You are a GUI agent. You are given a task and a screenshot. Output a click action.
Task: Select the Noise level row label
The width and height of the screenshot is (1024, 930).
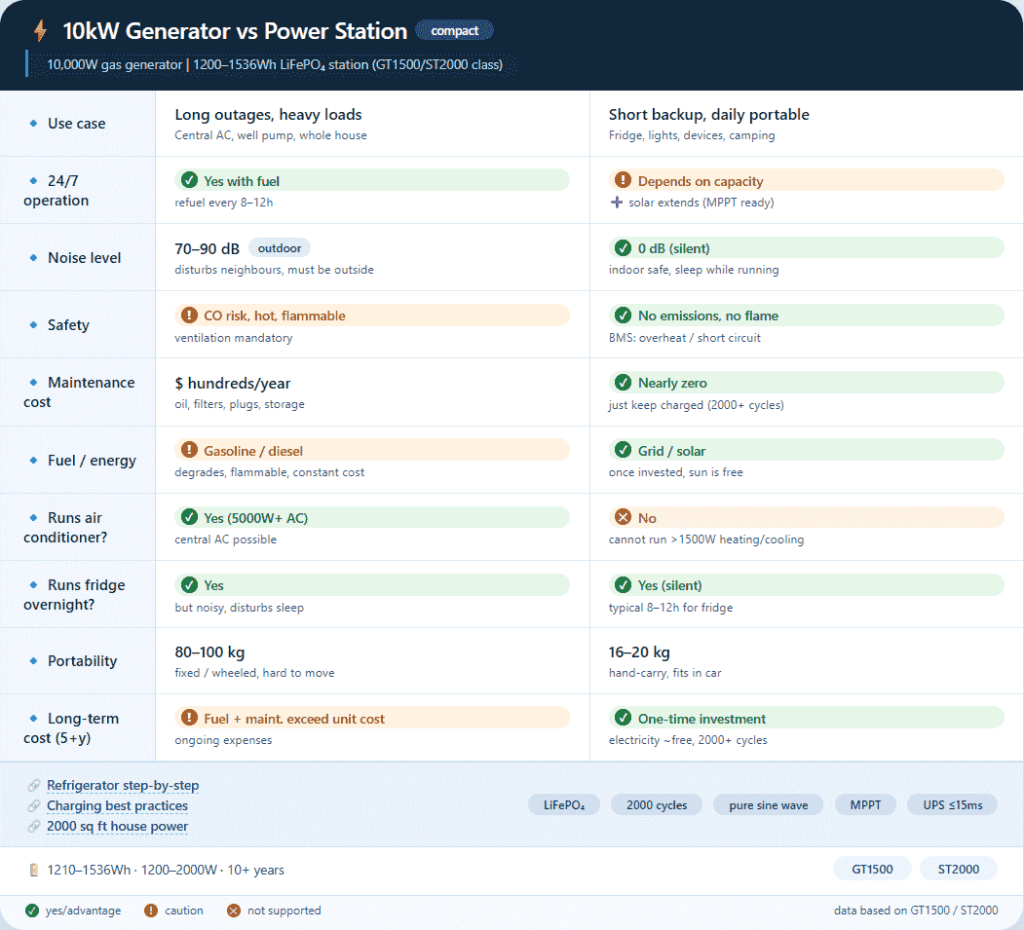pyautogui.click(x=84, y=258)
